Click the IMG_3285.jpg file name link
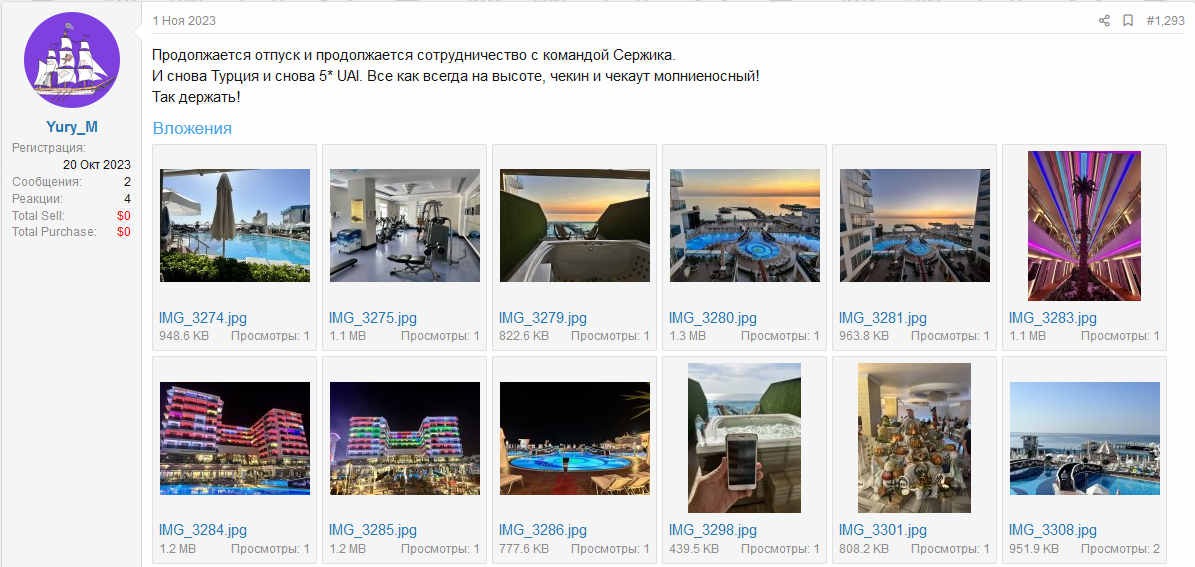1195x567 pixels. 373,530
